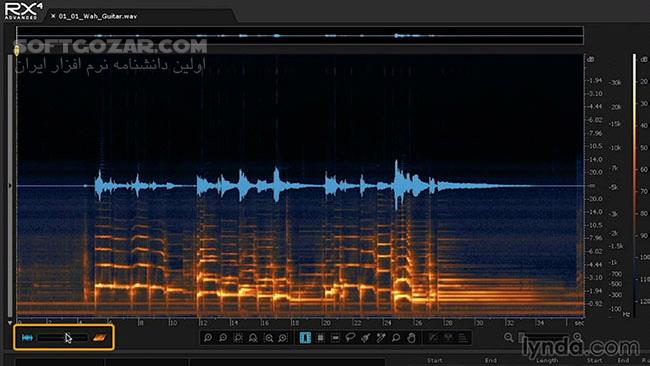Click the -6.02 dB label on upper amplitude scale
The image size is (650, 366).
click(595, 120)
